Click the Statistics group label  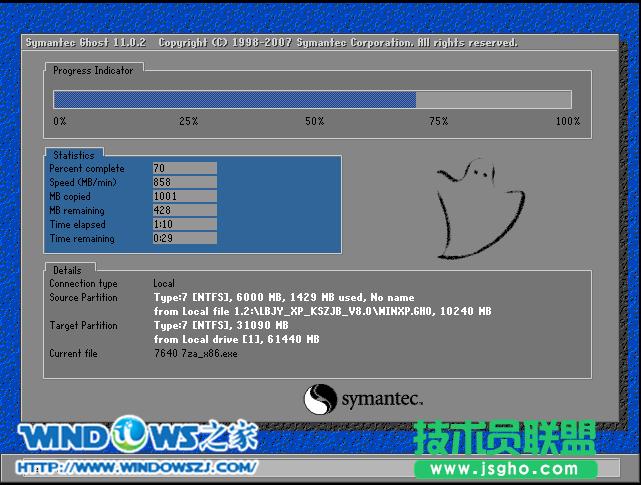pyautogui.click(x=74, y=155)
